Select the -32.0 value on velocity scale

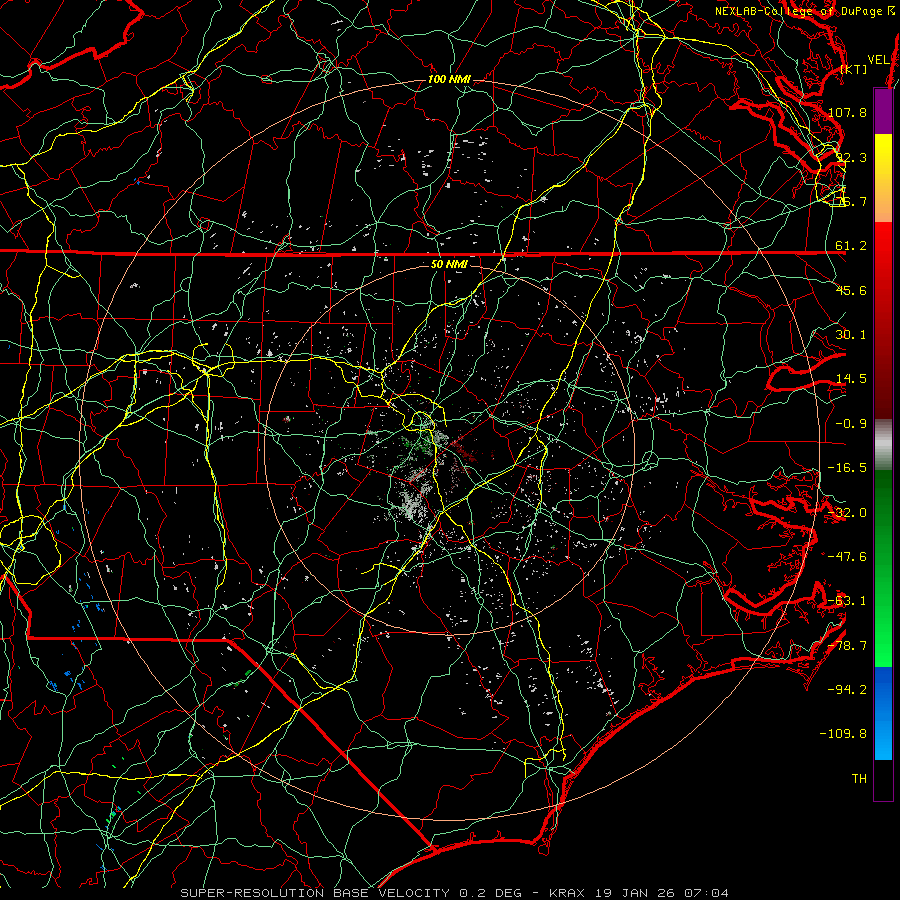pos(848,513)
